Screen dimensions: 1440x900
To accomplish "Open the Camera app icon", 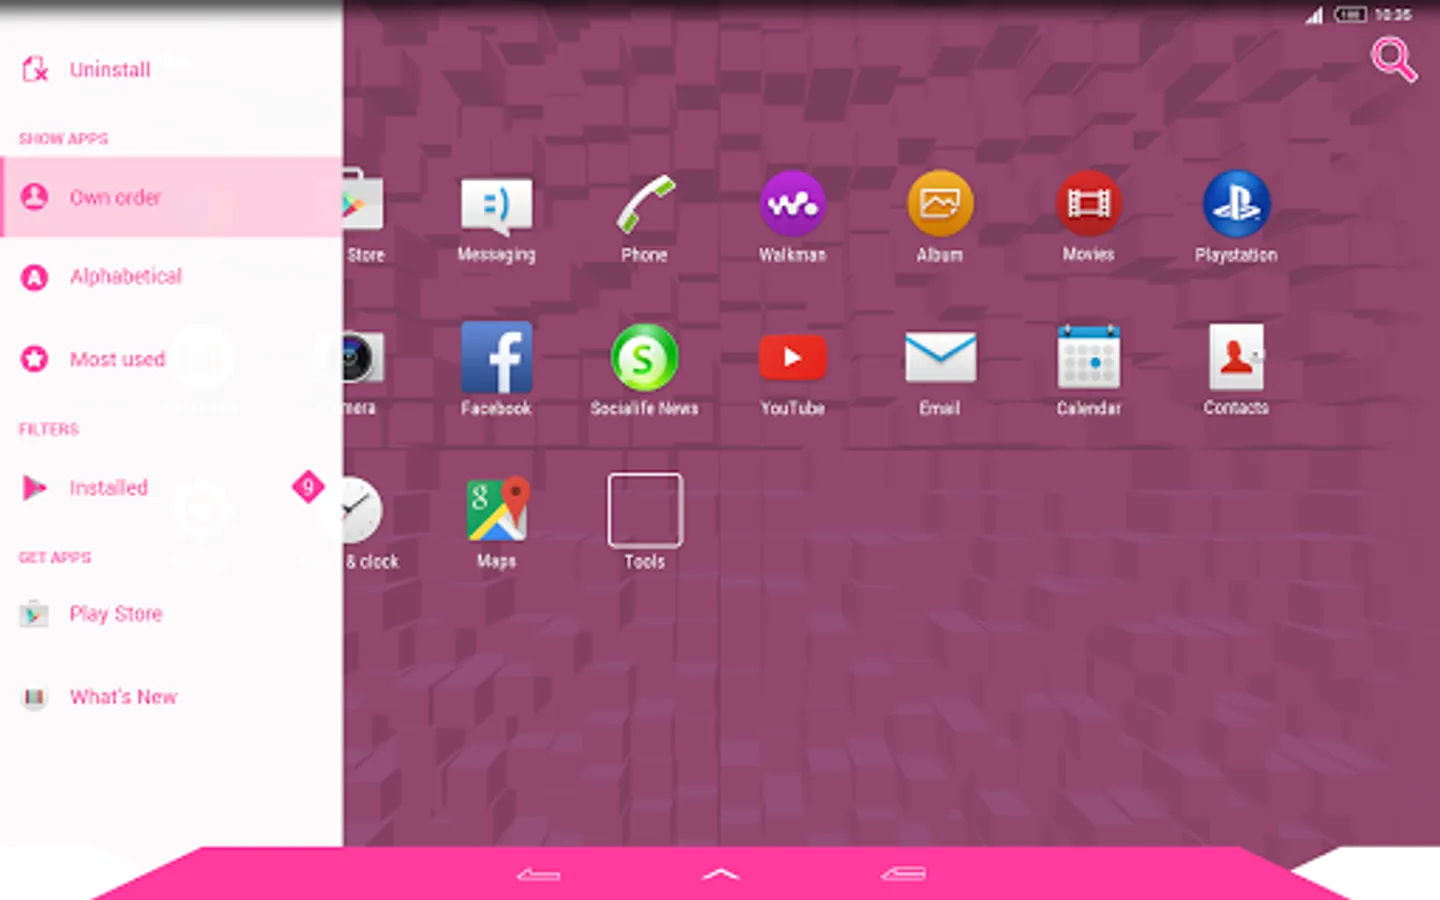I will click(363, 357).
